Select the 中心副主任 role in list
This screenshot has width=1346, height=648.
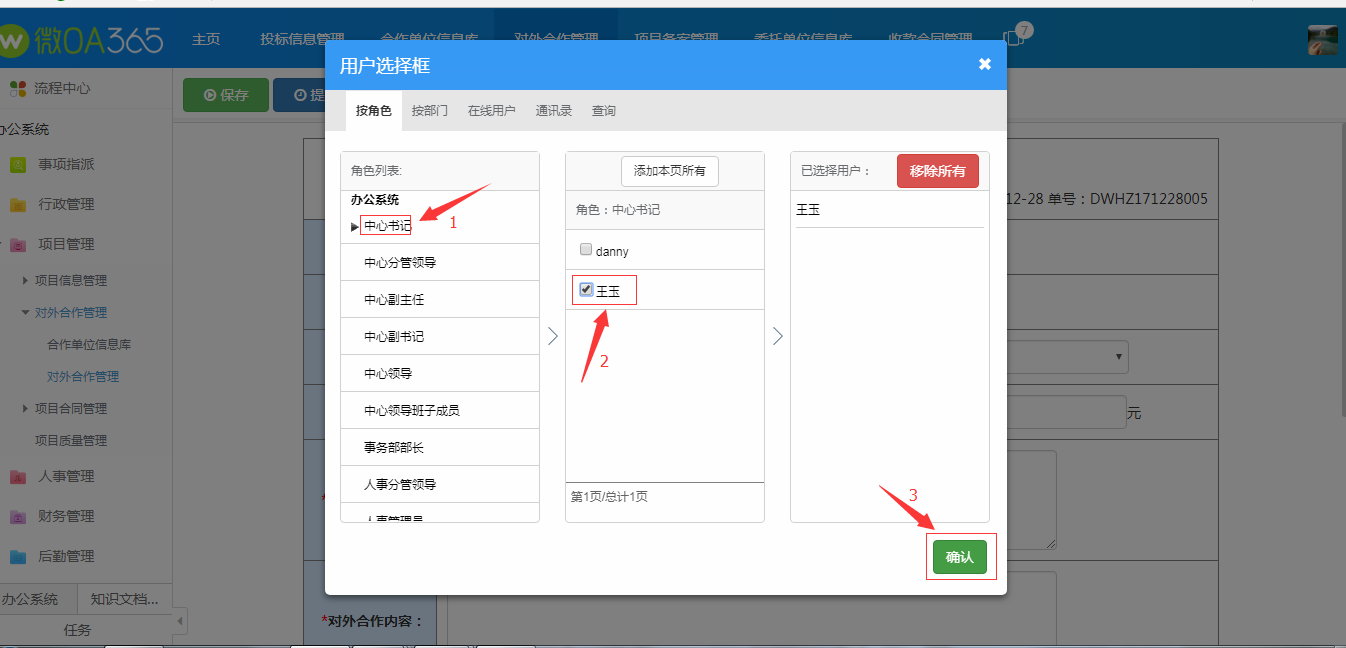394,300
